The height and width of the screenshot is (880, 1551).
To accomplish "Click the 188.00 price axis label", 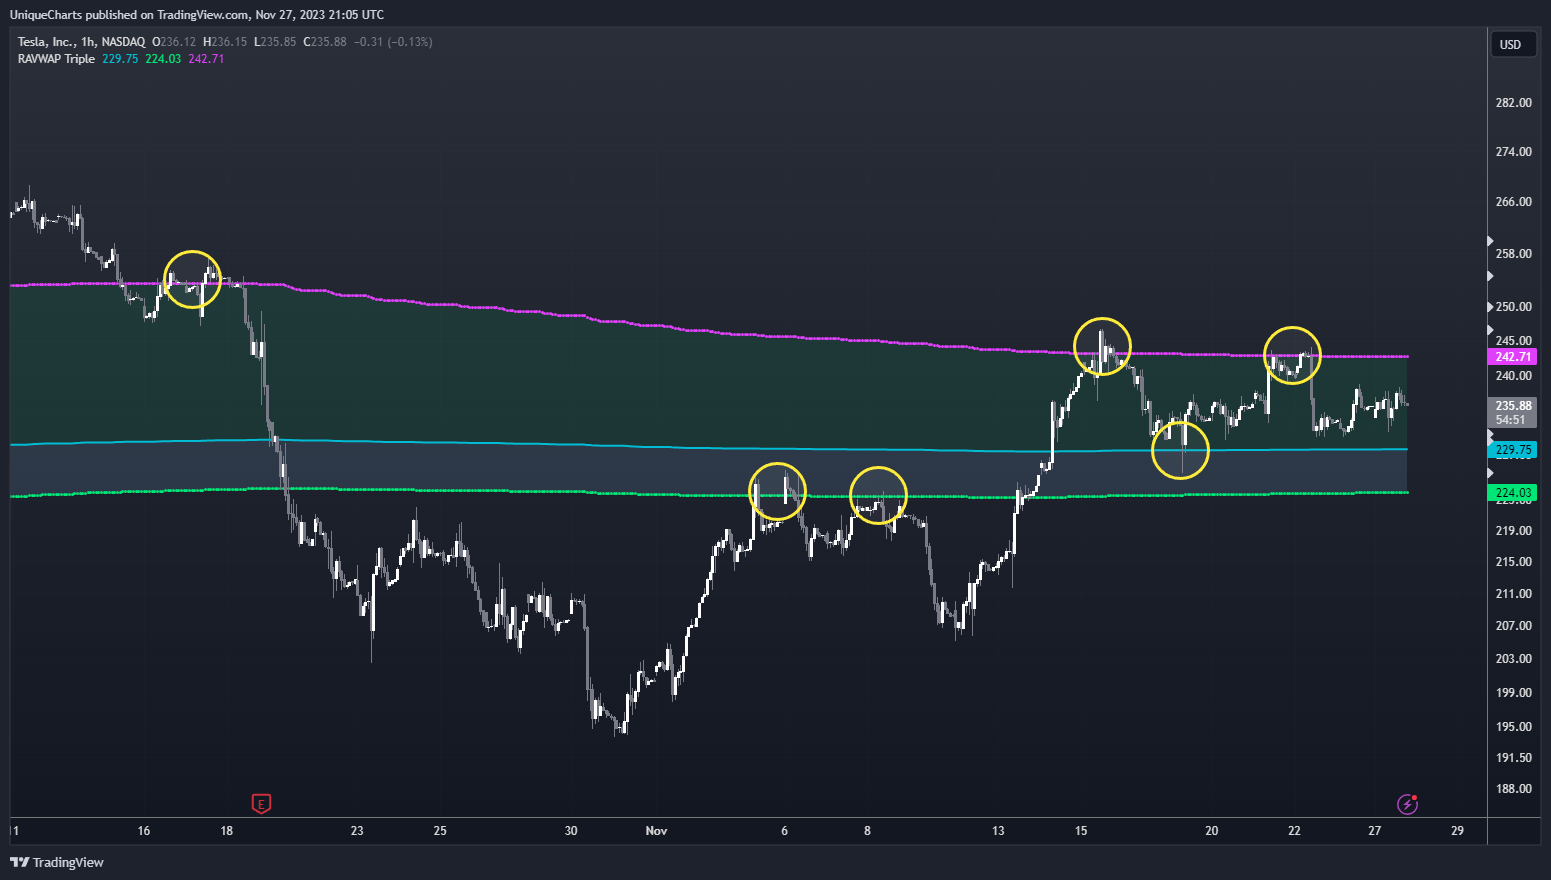I will pos(1513,789).
